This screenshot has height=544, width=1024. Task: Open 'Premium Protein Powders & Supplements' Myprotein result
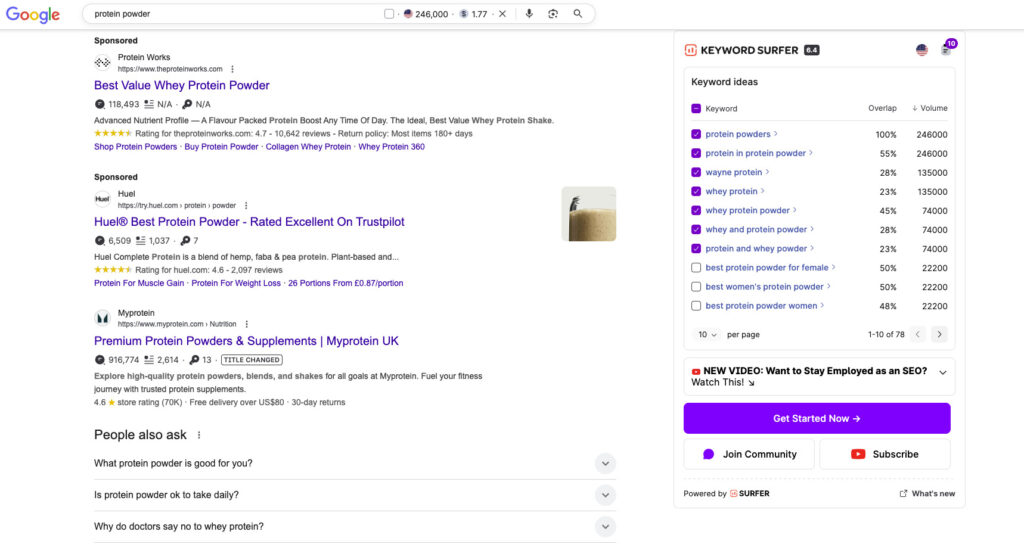coord(246,341)
